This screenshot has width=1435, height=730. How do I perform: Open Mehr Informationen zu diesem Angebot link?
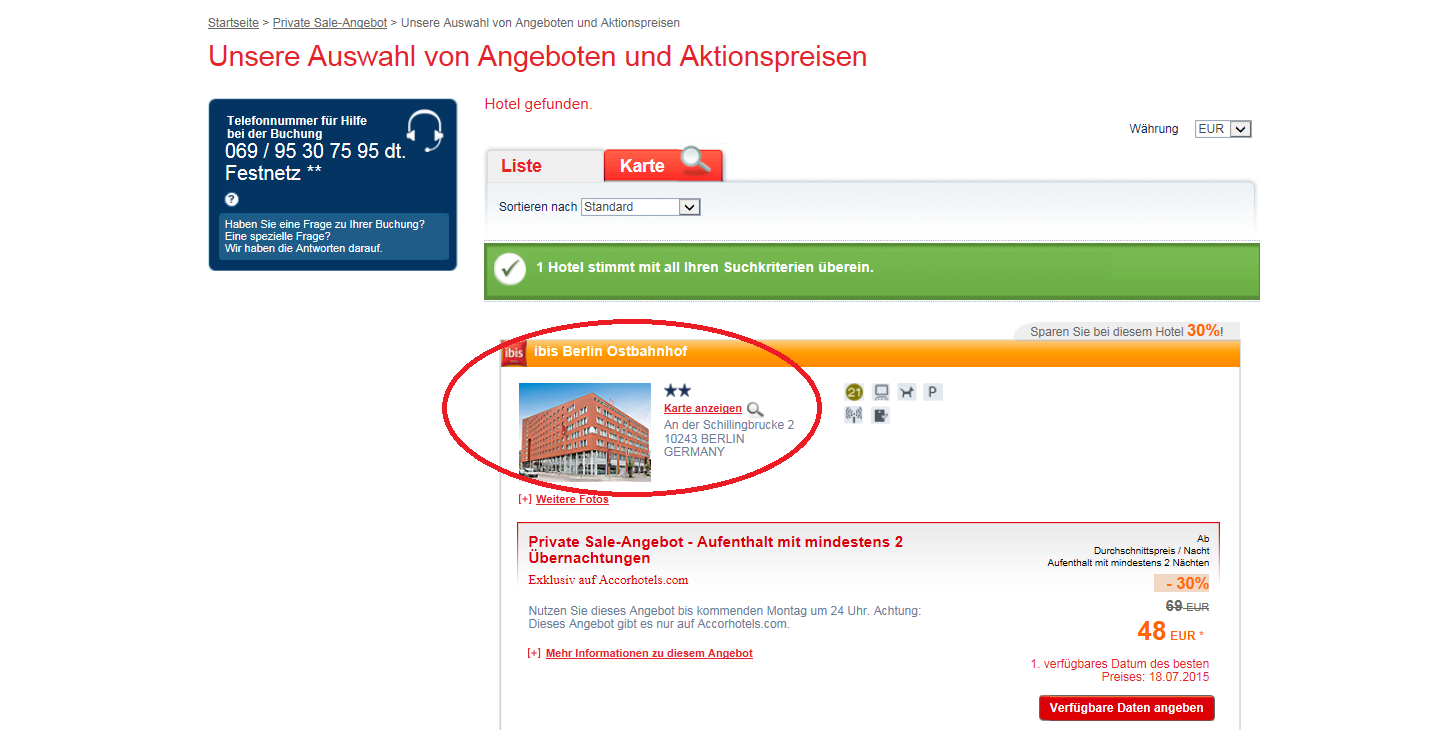tap(649, 653)
